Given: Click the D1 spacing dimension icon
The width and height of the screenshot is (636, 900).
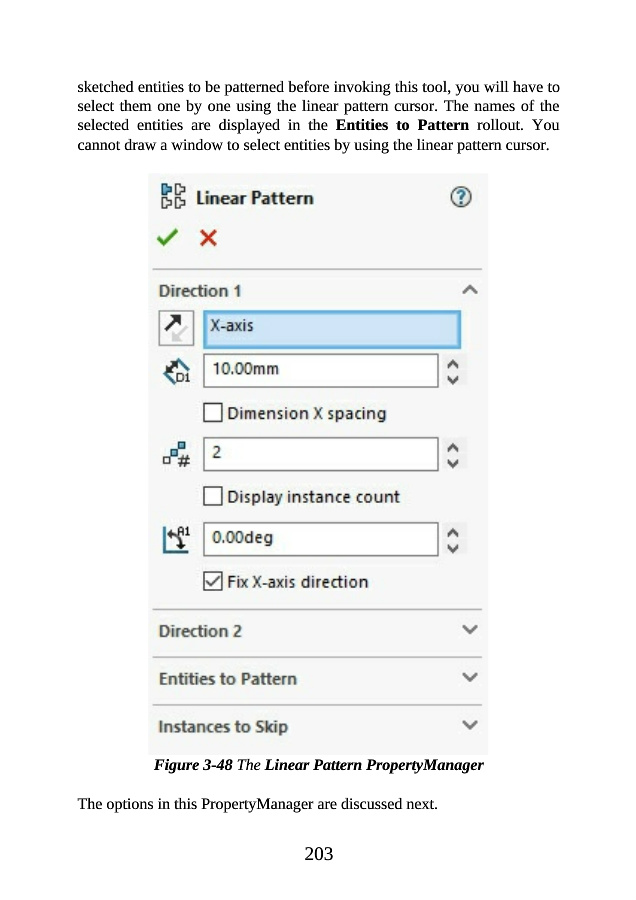Looking at the screenshot, I should pyautogui.click(x=176, y=372).
